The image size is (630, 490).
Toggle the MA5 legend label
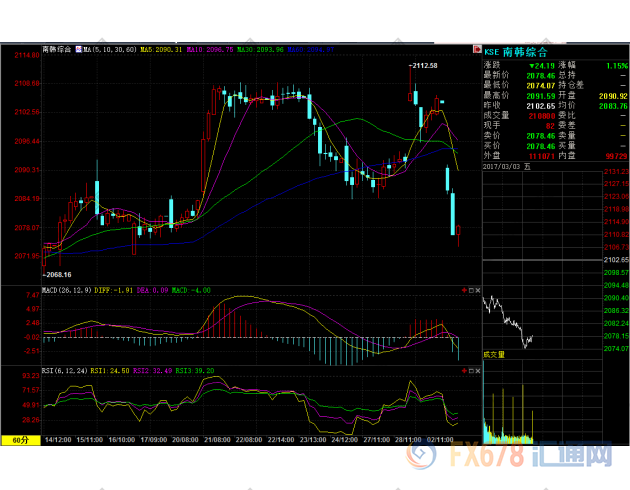tap(160, 48)
